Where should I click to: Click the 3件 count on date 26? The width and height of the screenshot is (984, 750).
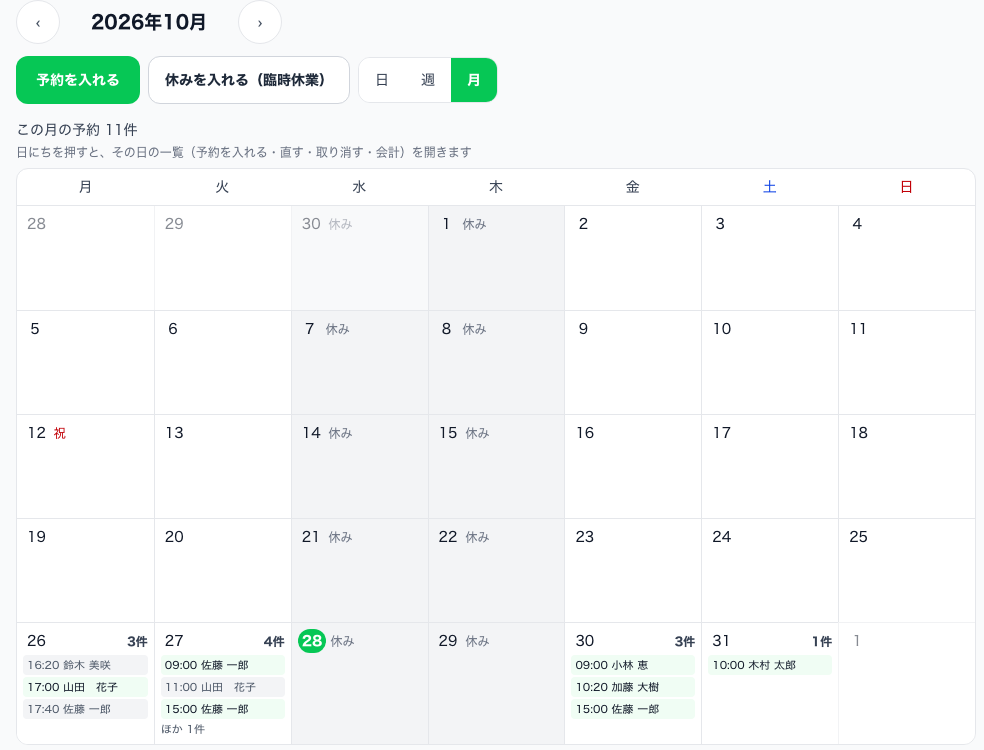pyautogui.click(x=137, y=641)
